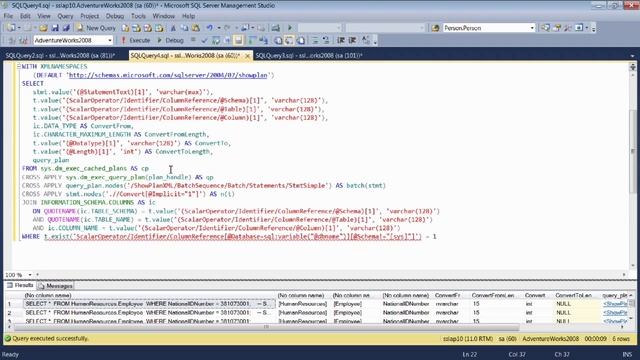Select the Results tab
The height and width of the screenshot is (360, 640).
tap(20, 285)
